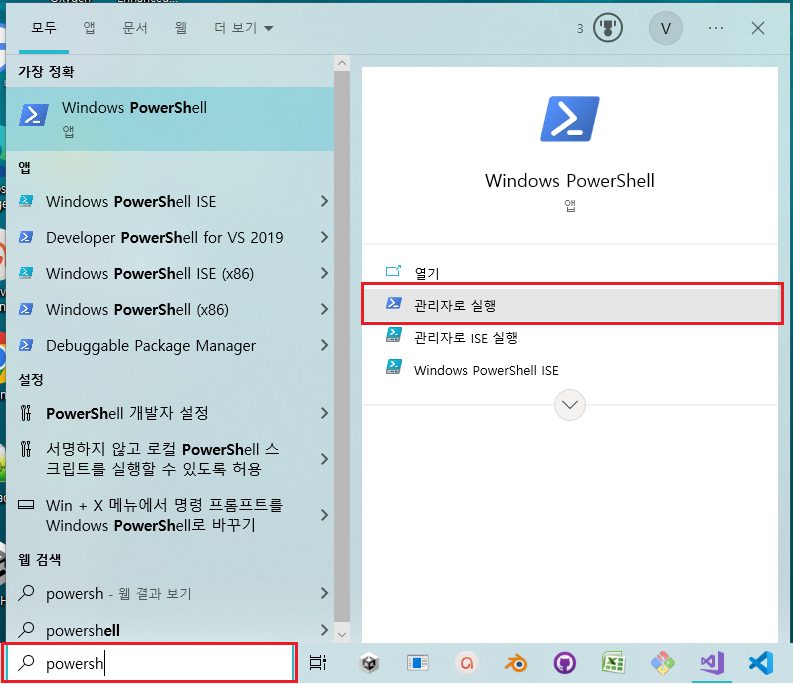
Task: Open Unity Hub from the taskbar
Action: tap(369, 663)
